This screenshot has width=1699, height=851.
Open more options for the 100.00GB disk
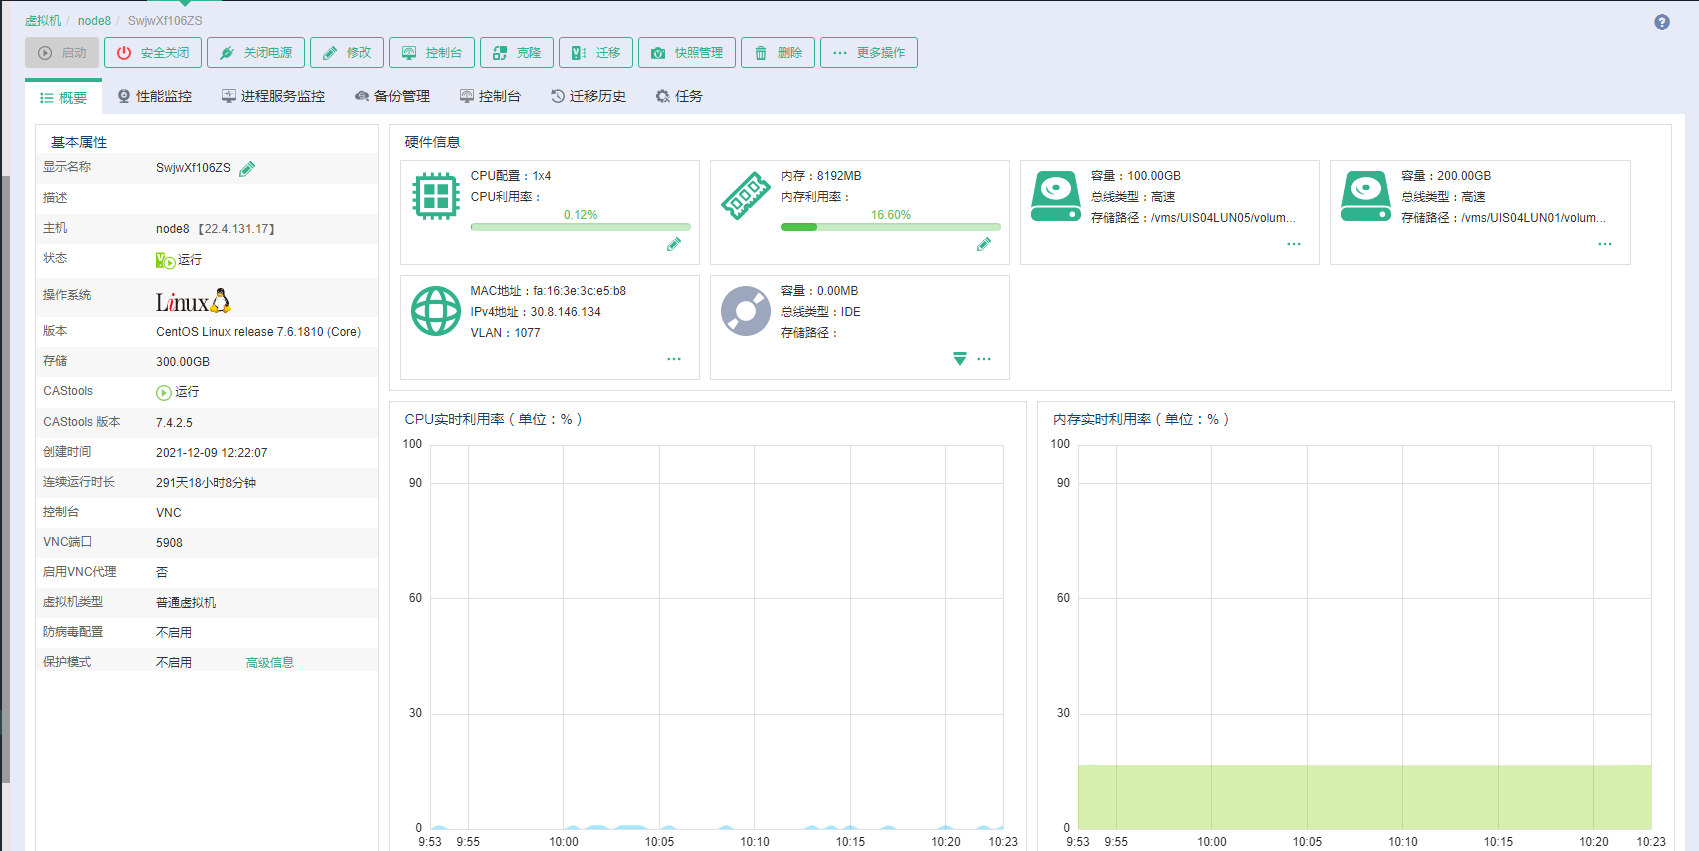tap(1294, 244)
